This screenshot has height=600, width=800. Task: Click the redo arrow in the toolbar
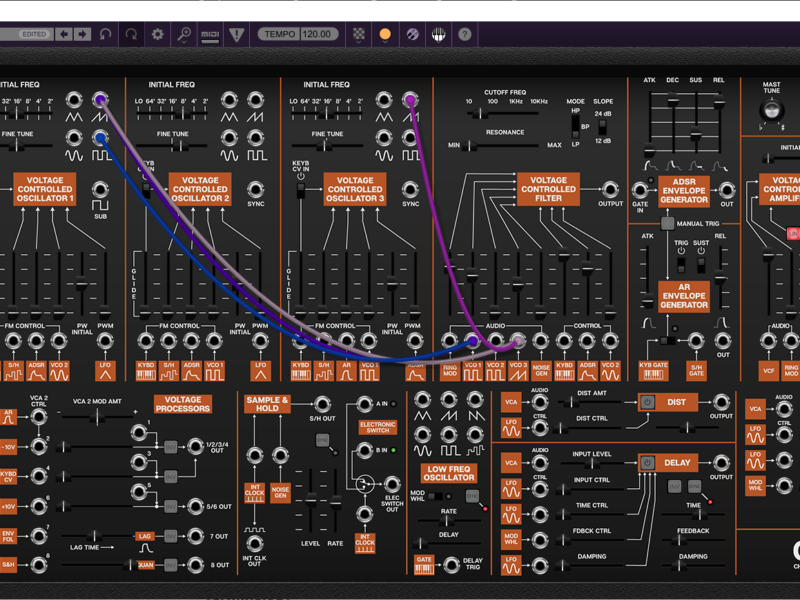[131, 34]
